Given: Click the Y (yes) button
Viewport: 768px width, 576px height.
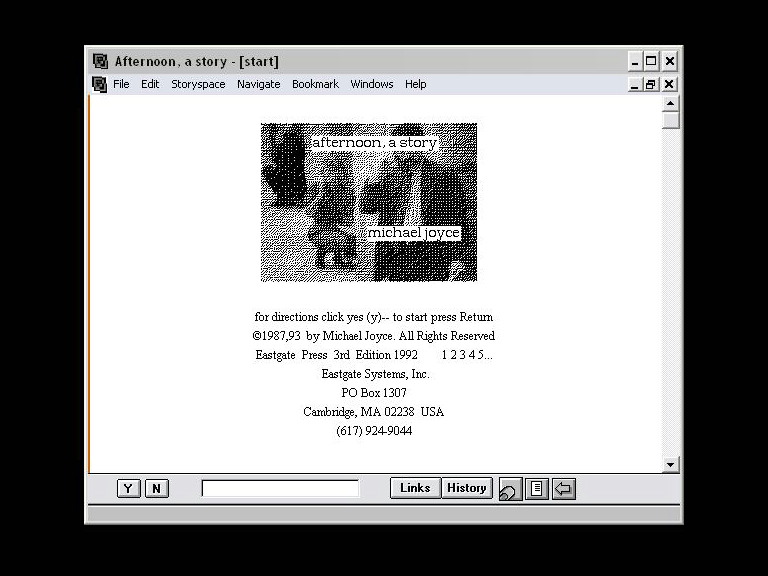Looking at the screenshot, I should coord(129,488).
